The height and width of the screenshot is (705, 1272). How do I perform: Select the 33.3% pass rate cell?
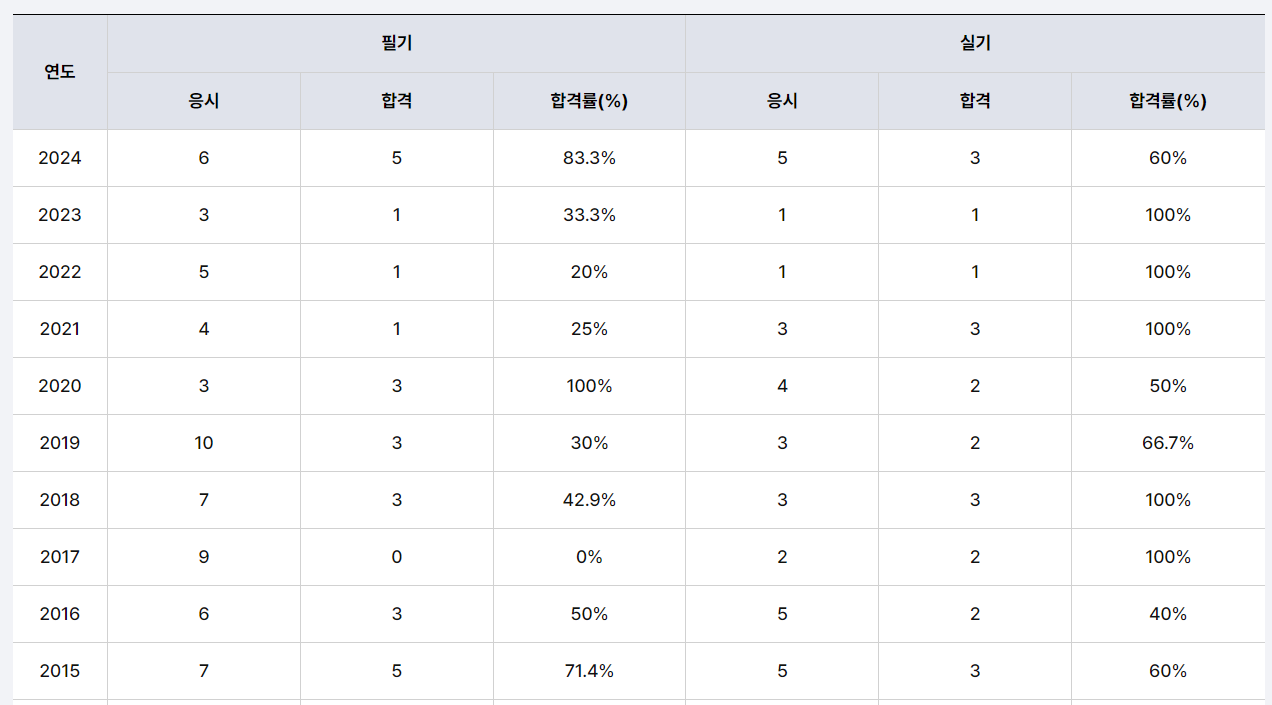[589, 215]
